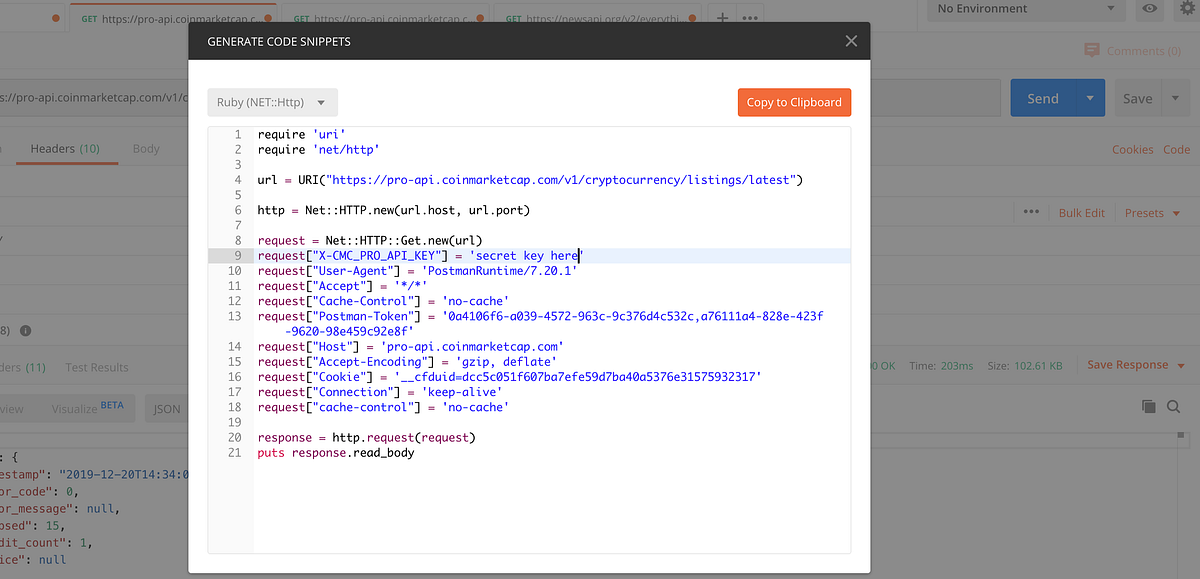Image resolution: width=1200 pixels, height=579 pixels.
Task: Select the Headers (10) tab
Action: tap(66, 148)
